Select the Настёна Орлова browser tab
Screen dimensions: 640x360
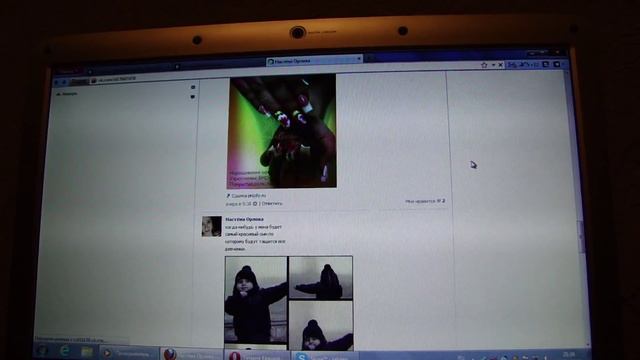pos(313,61)
